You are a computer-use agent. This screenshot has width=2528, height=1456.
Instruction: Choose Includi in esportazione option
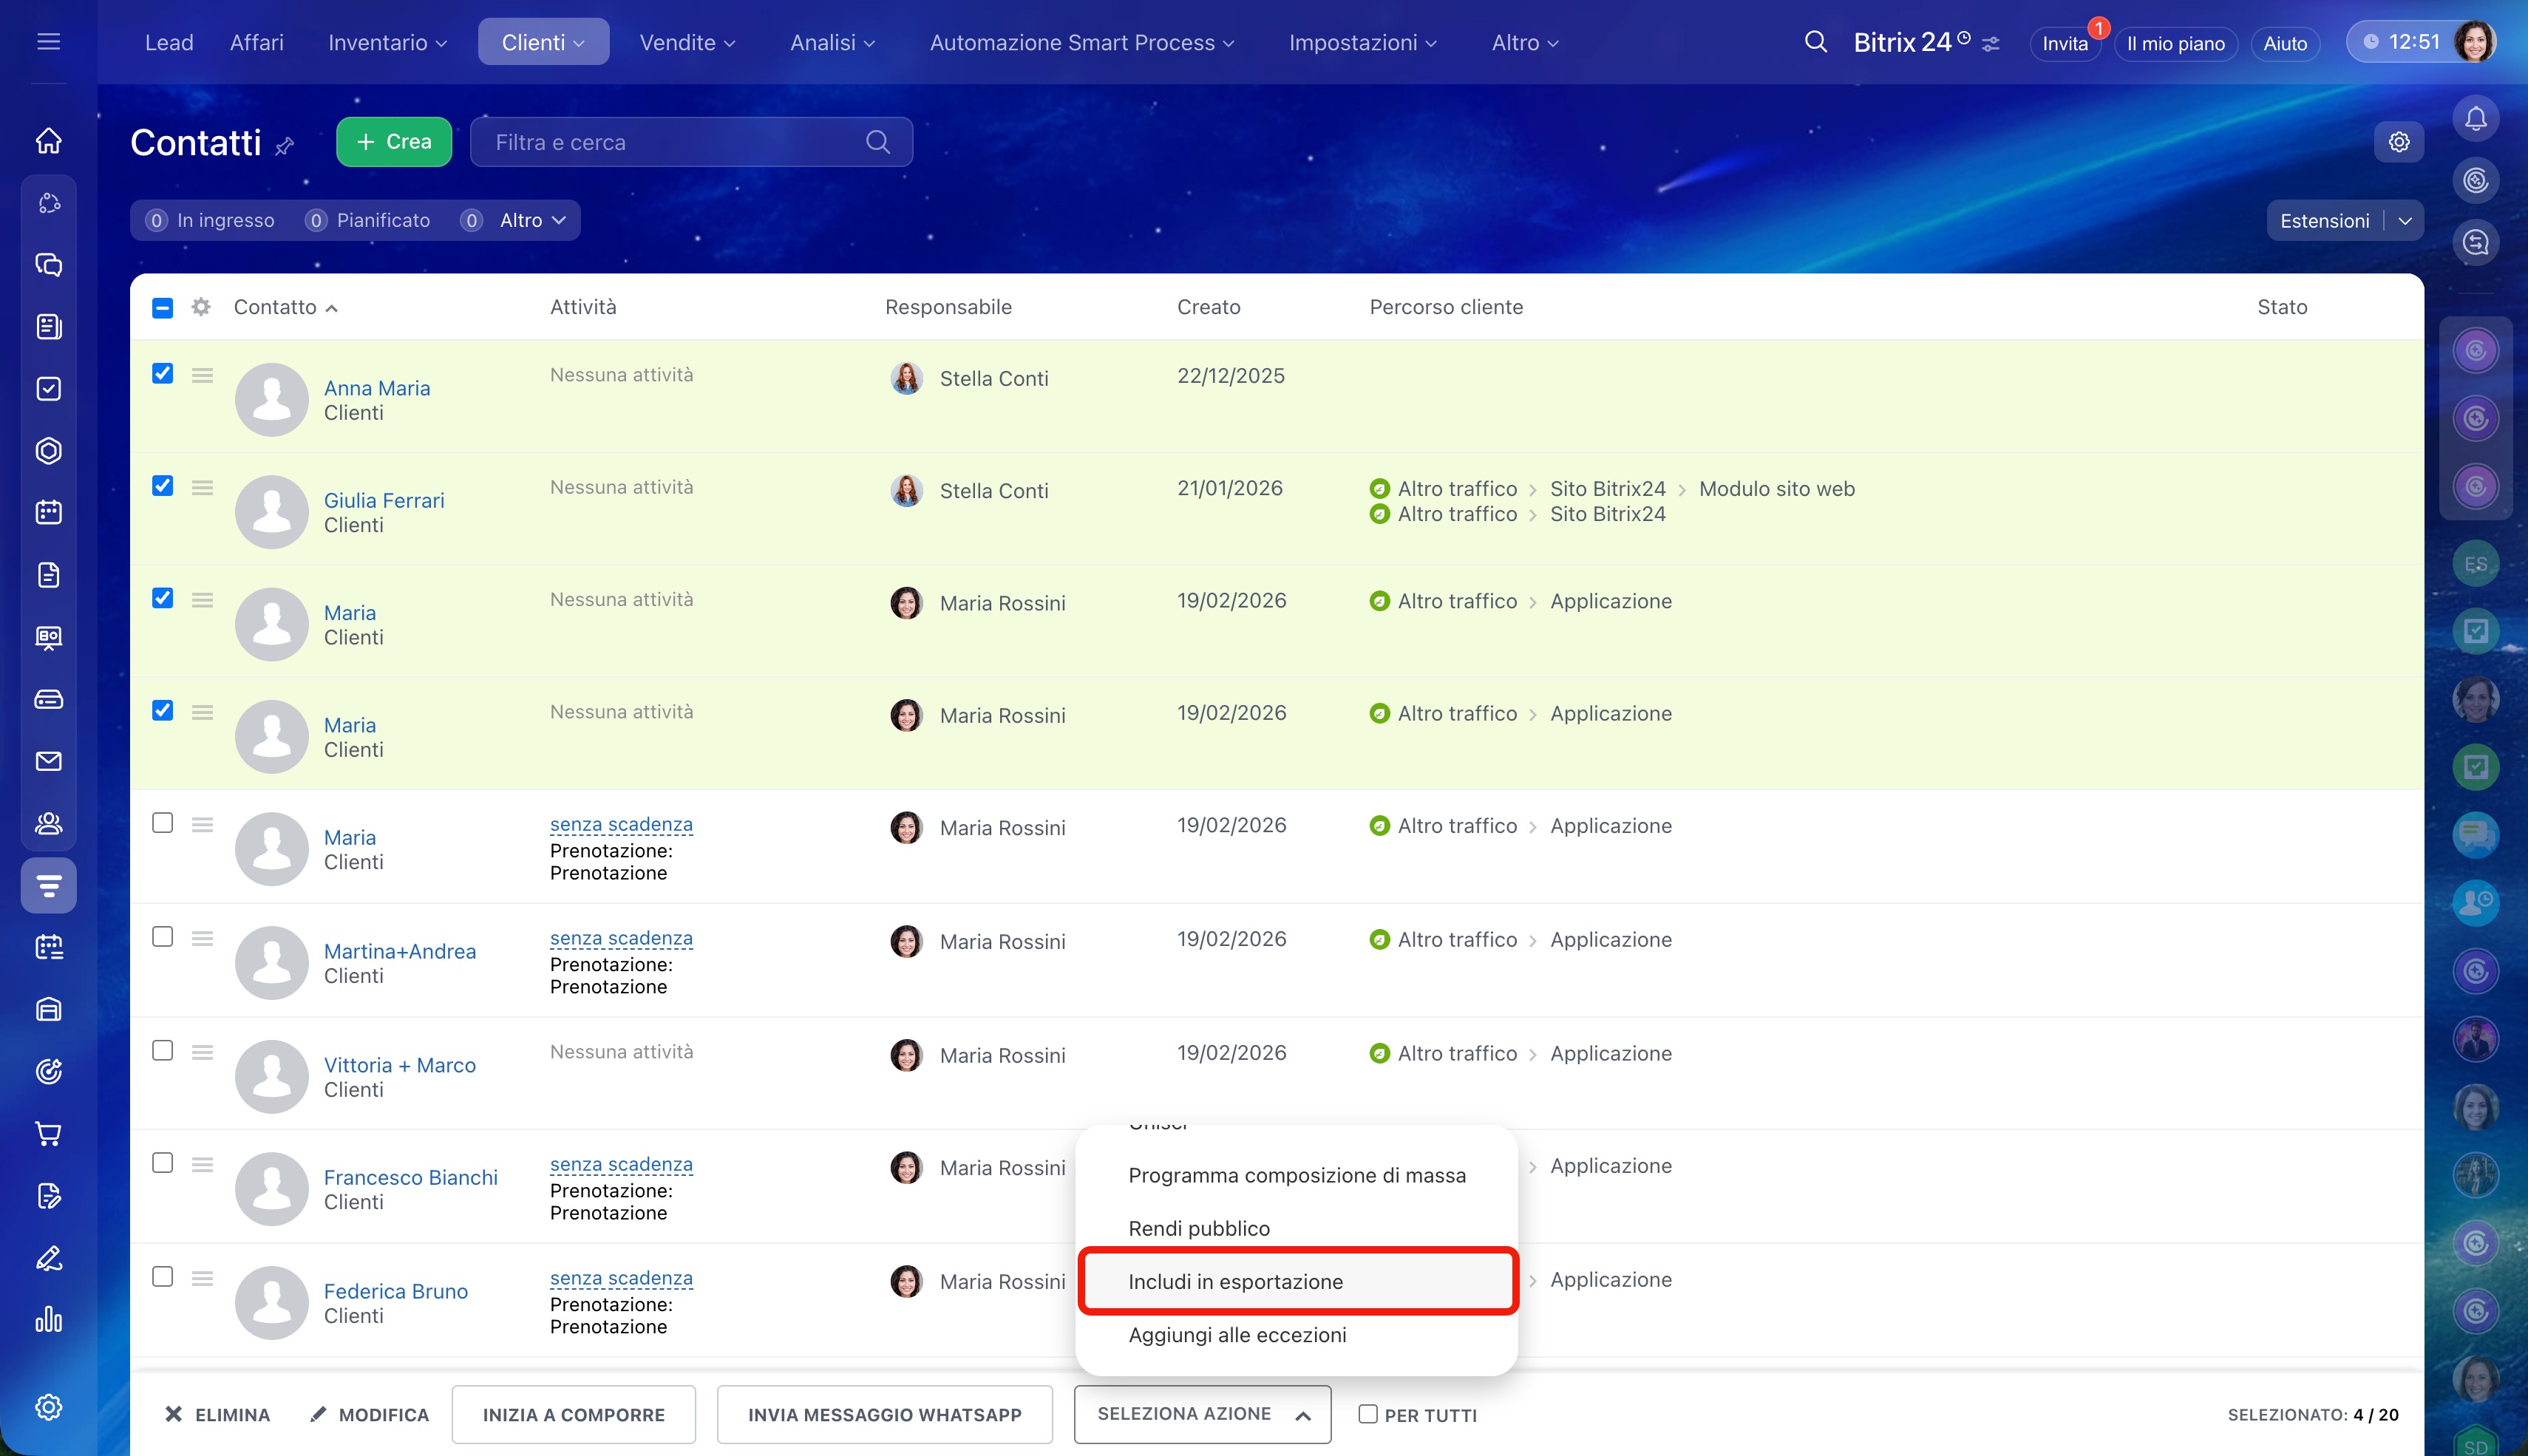pos(1235,1281)
